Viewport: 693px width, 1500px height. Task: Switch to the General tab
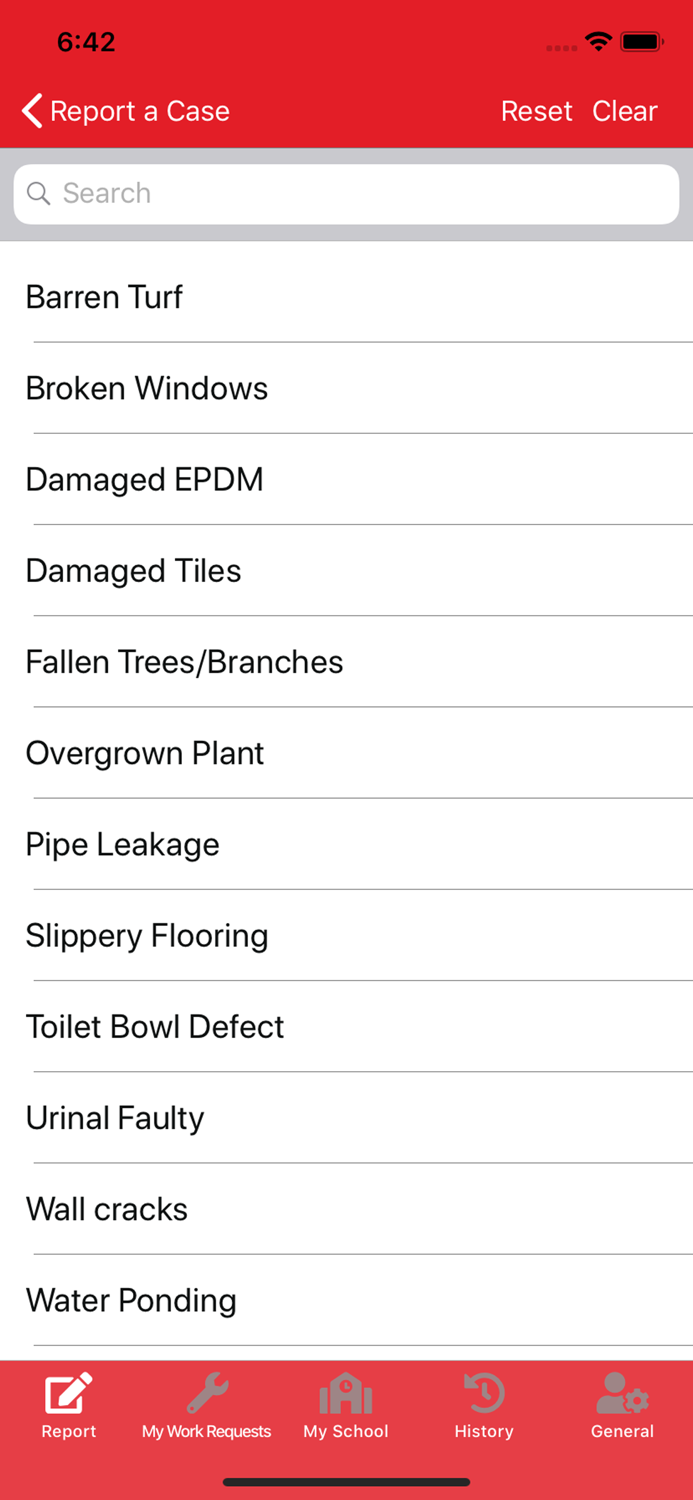(621, 1405)
